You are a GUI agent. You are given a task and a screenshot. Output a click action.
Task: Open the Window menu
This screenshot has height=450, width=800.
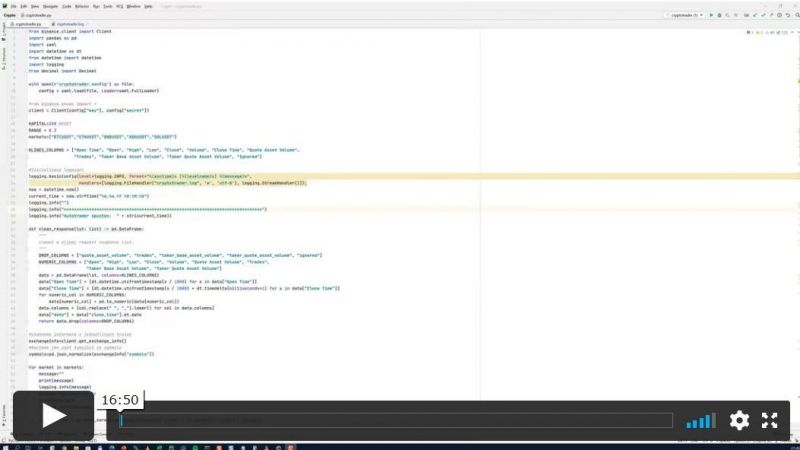[x=133, y=7]
